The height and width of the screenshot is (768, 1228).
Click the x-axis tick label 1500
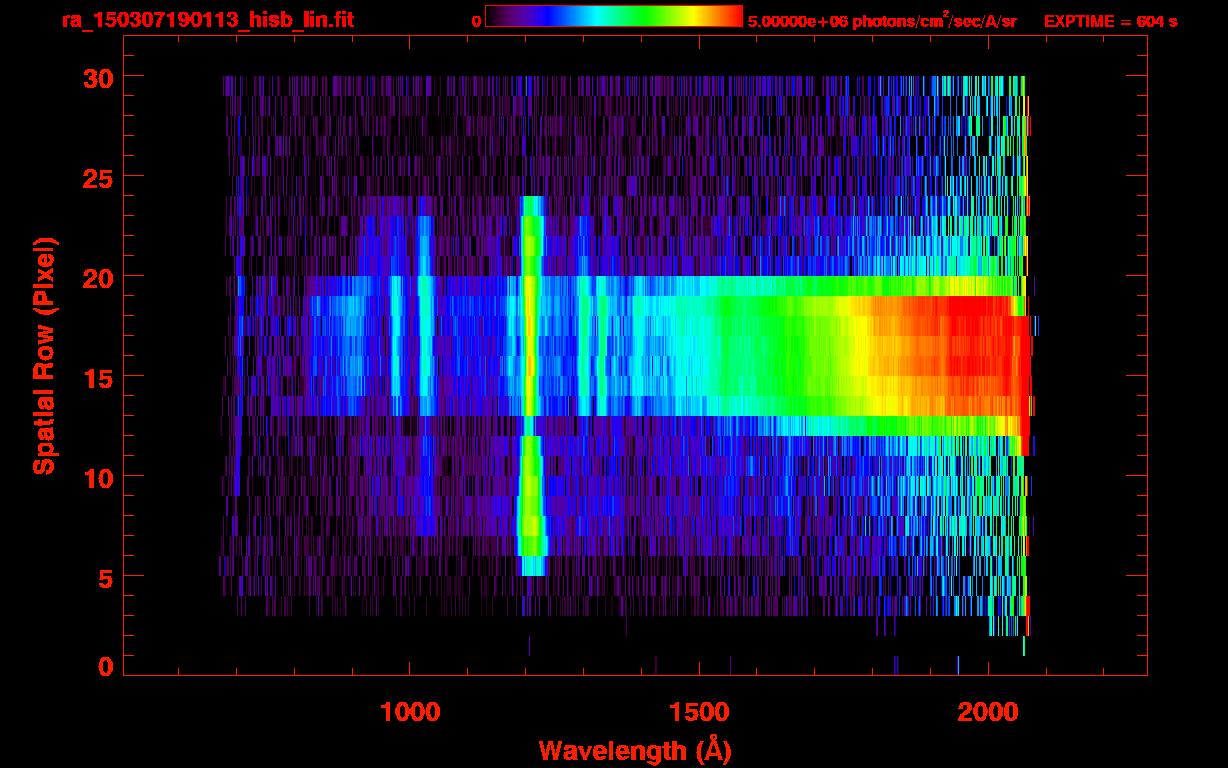(699, 713)
